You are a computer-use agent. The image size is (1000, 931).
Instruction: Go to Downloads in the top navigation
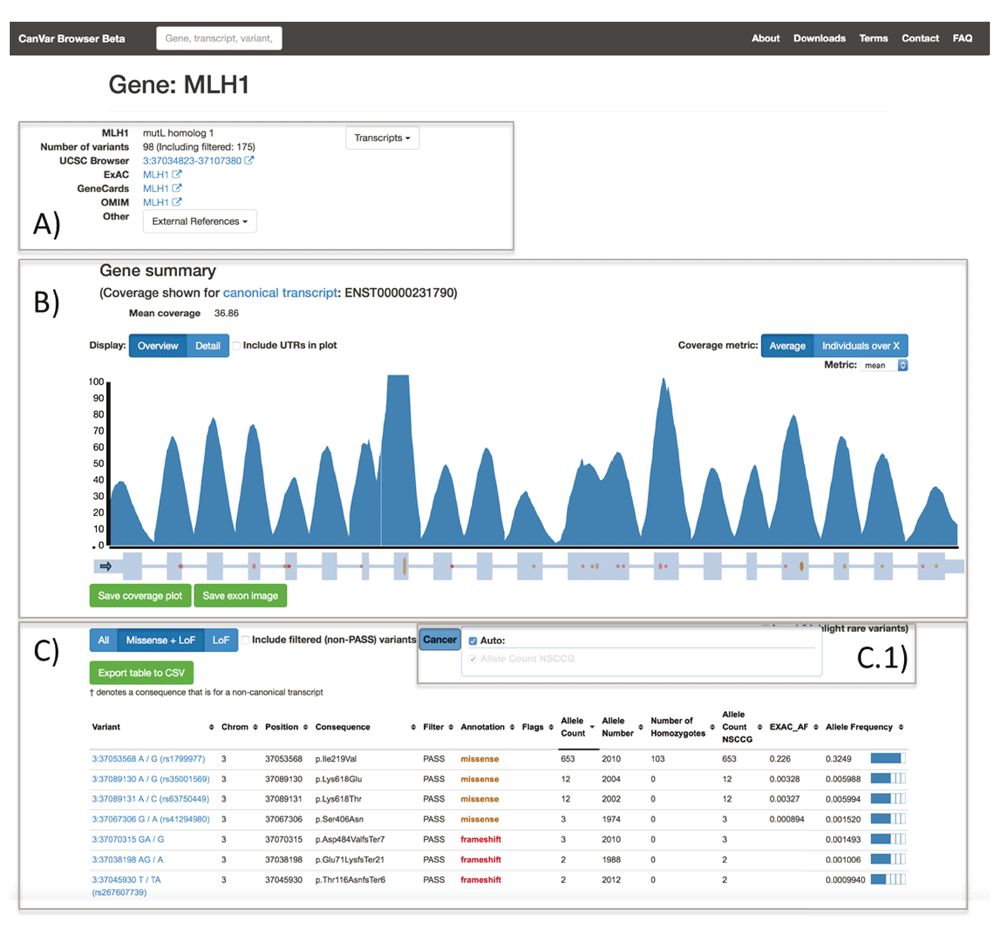[820, 38]
